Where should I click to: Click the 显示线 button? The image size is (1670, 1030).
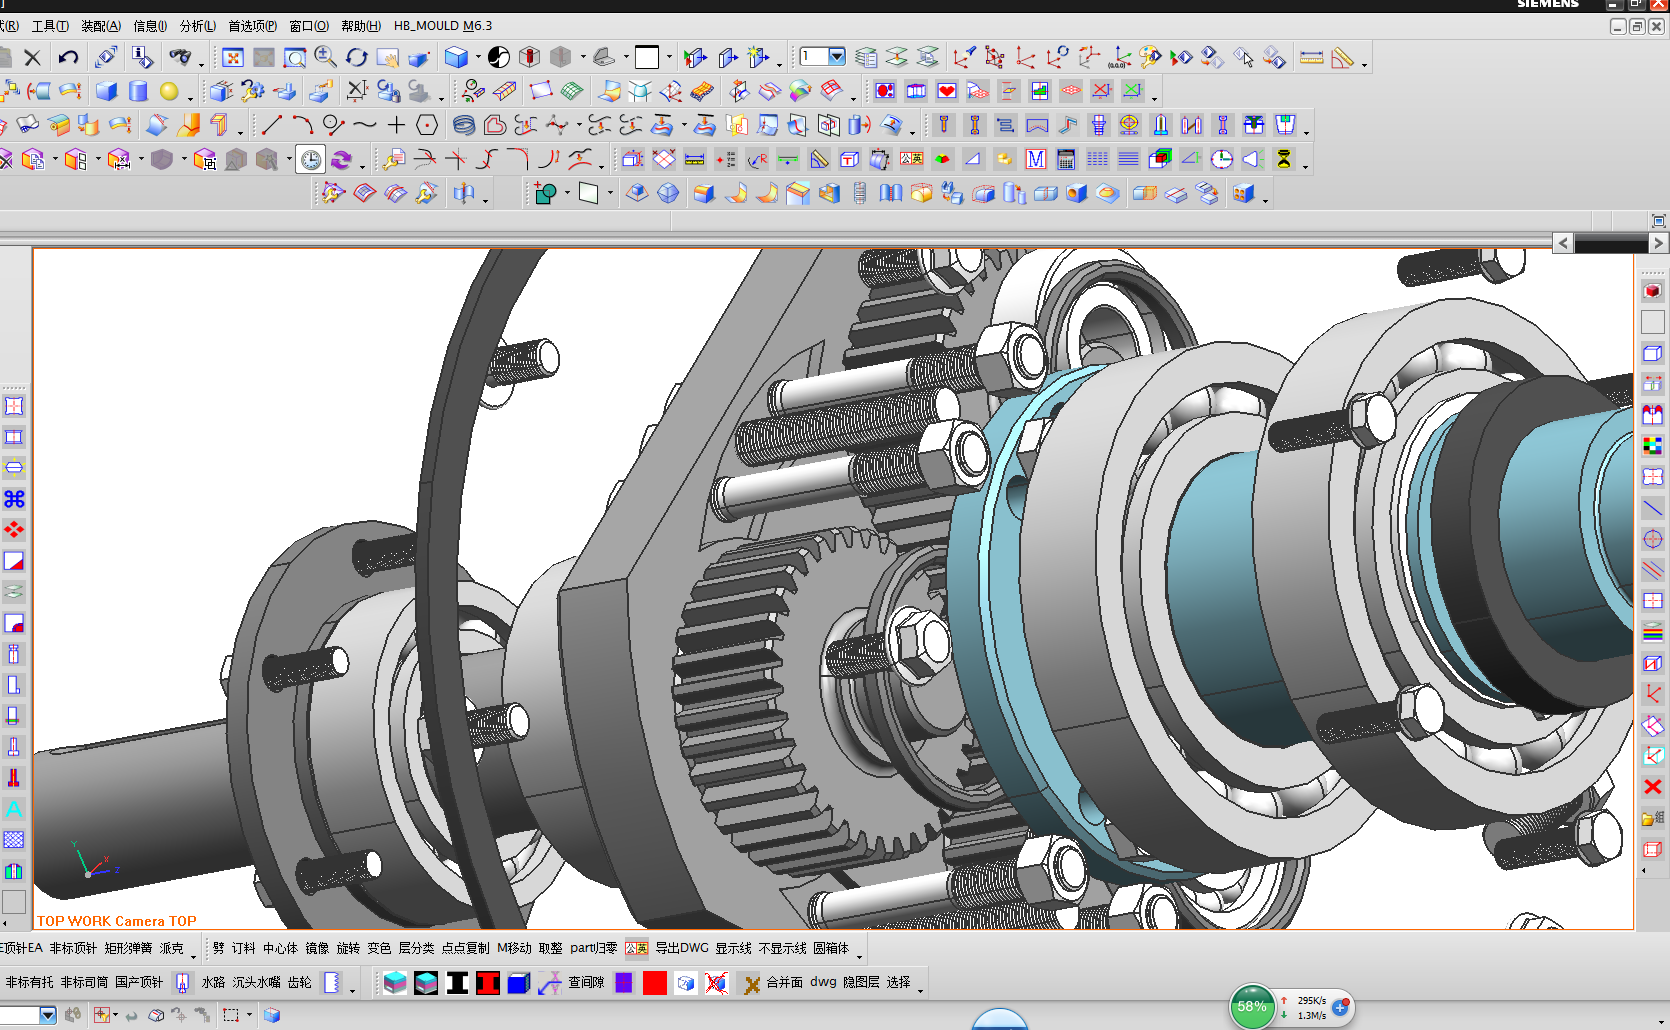click(x=733, y=948)
